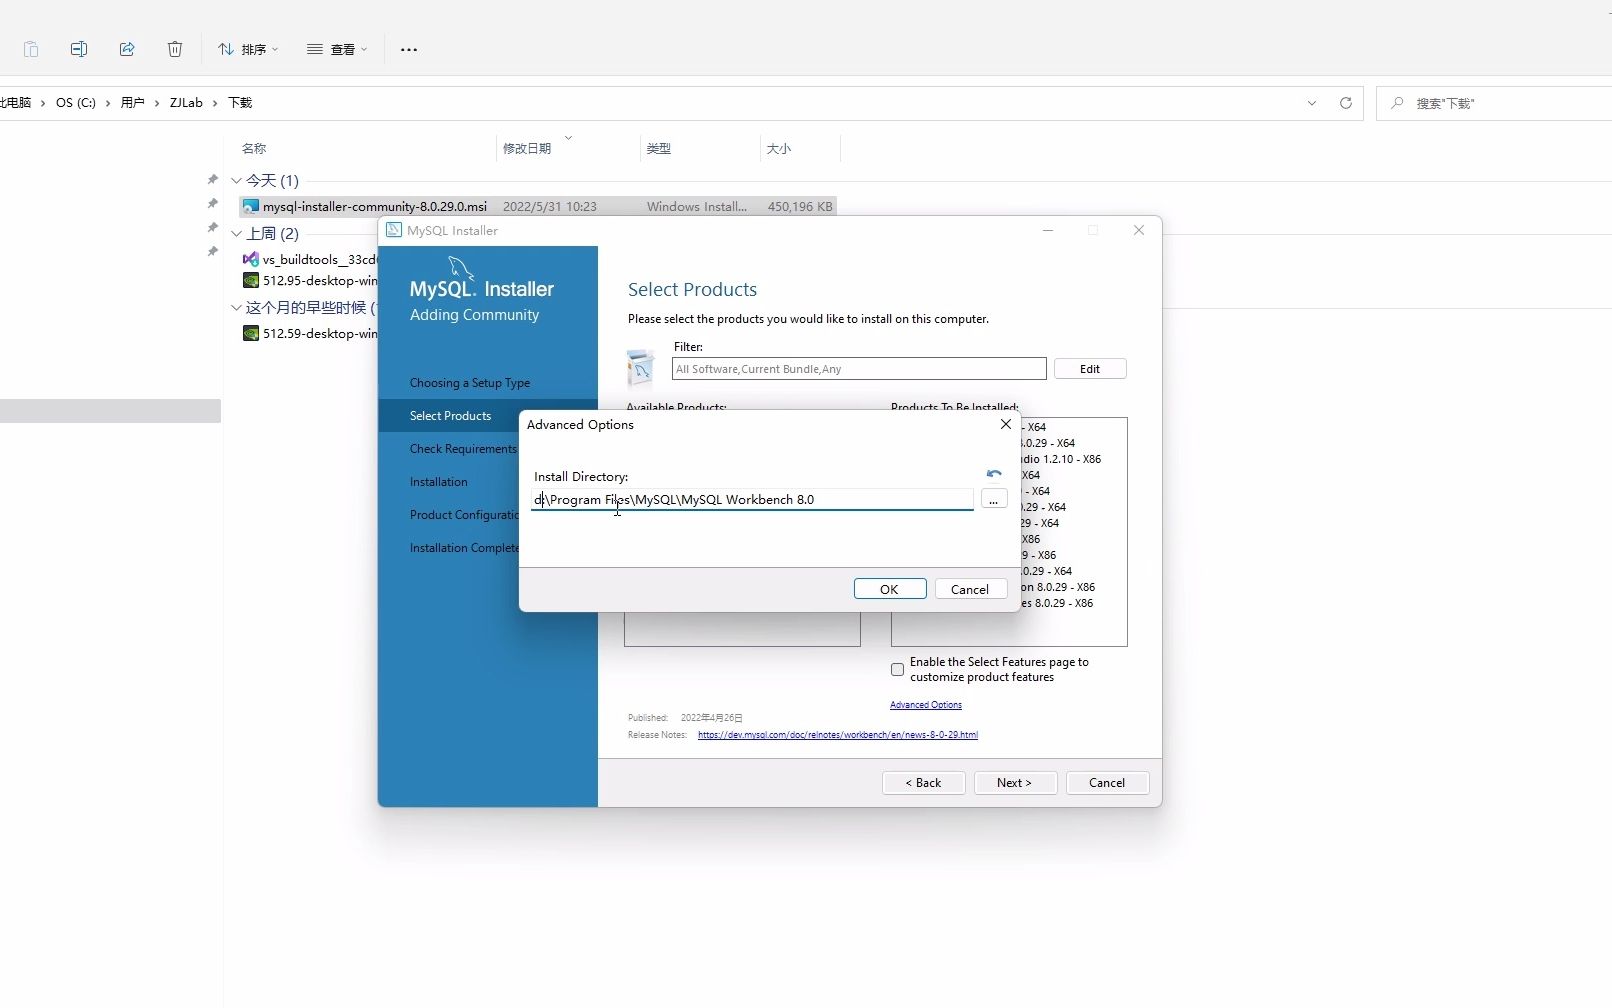Sort files by 修改日期 column header
The width and height of the screenshot is (1612, 1008).
pyautogui.click(x=527, y=148)
